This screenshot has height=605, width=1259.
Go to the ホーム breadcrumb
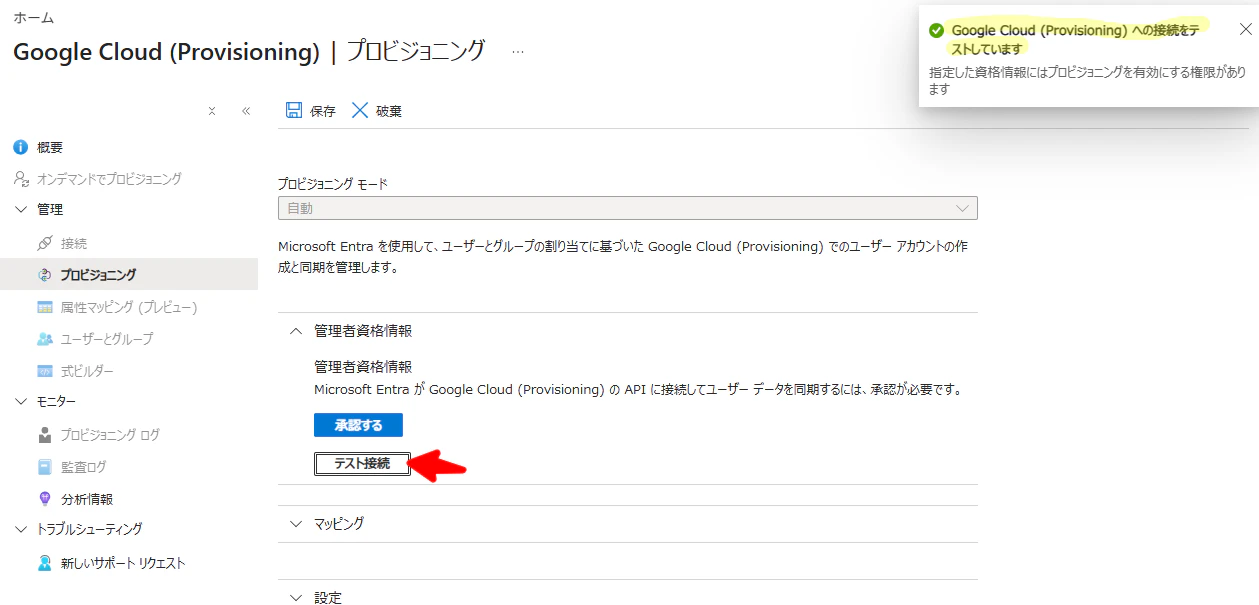click(34, 18)
